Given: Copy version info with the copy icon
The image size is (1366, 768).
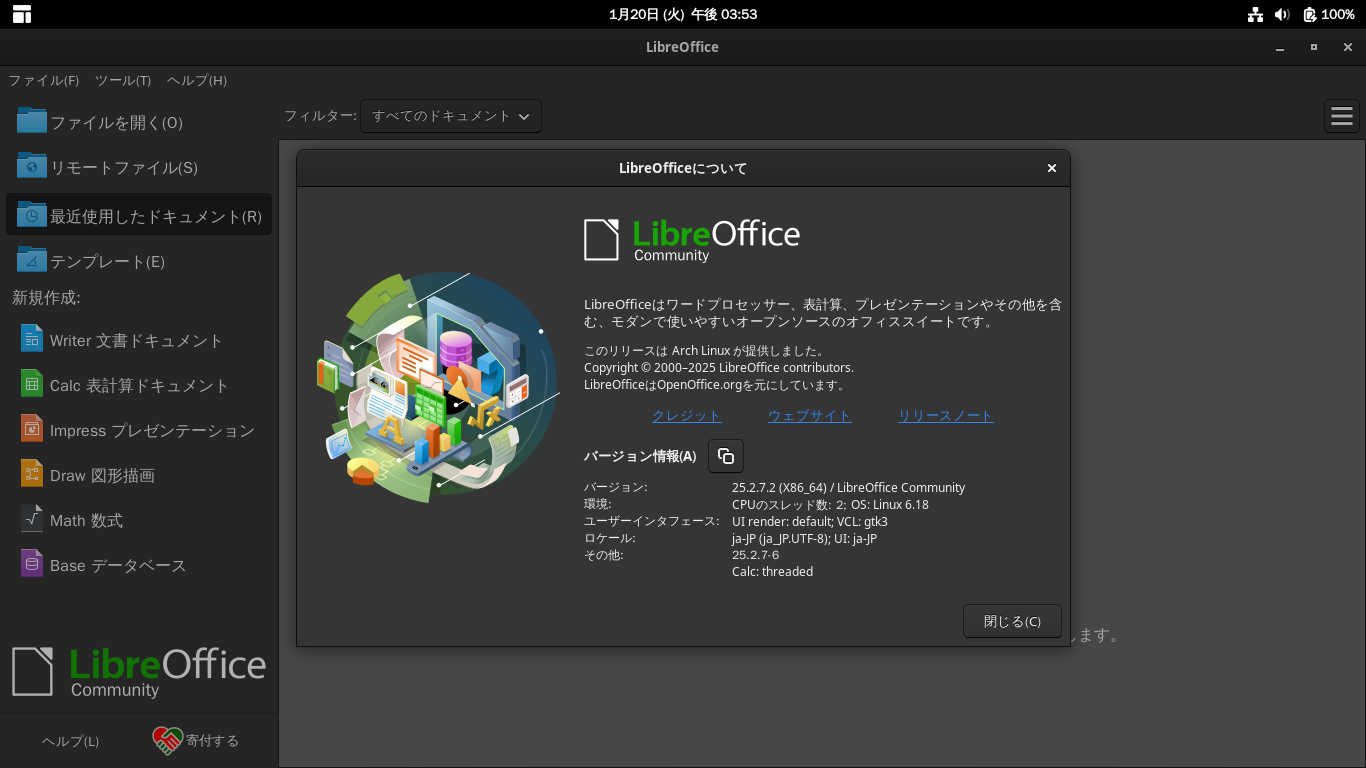Looking at the screenshot, I should [726, 456].
